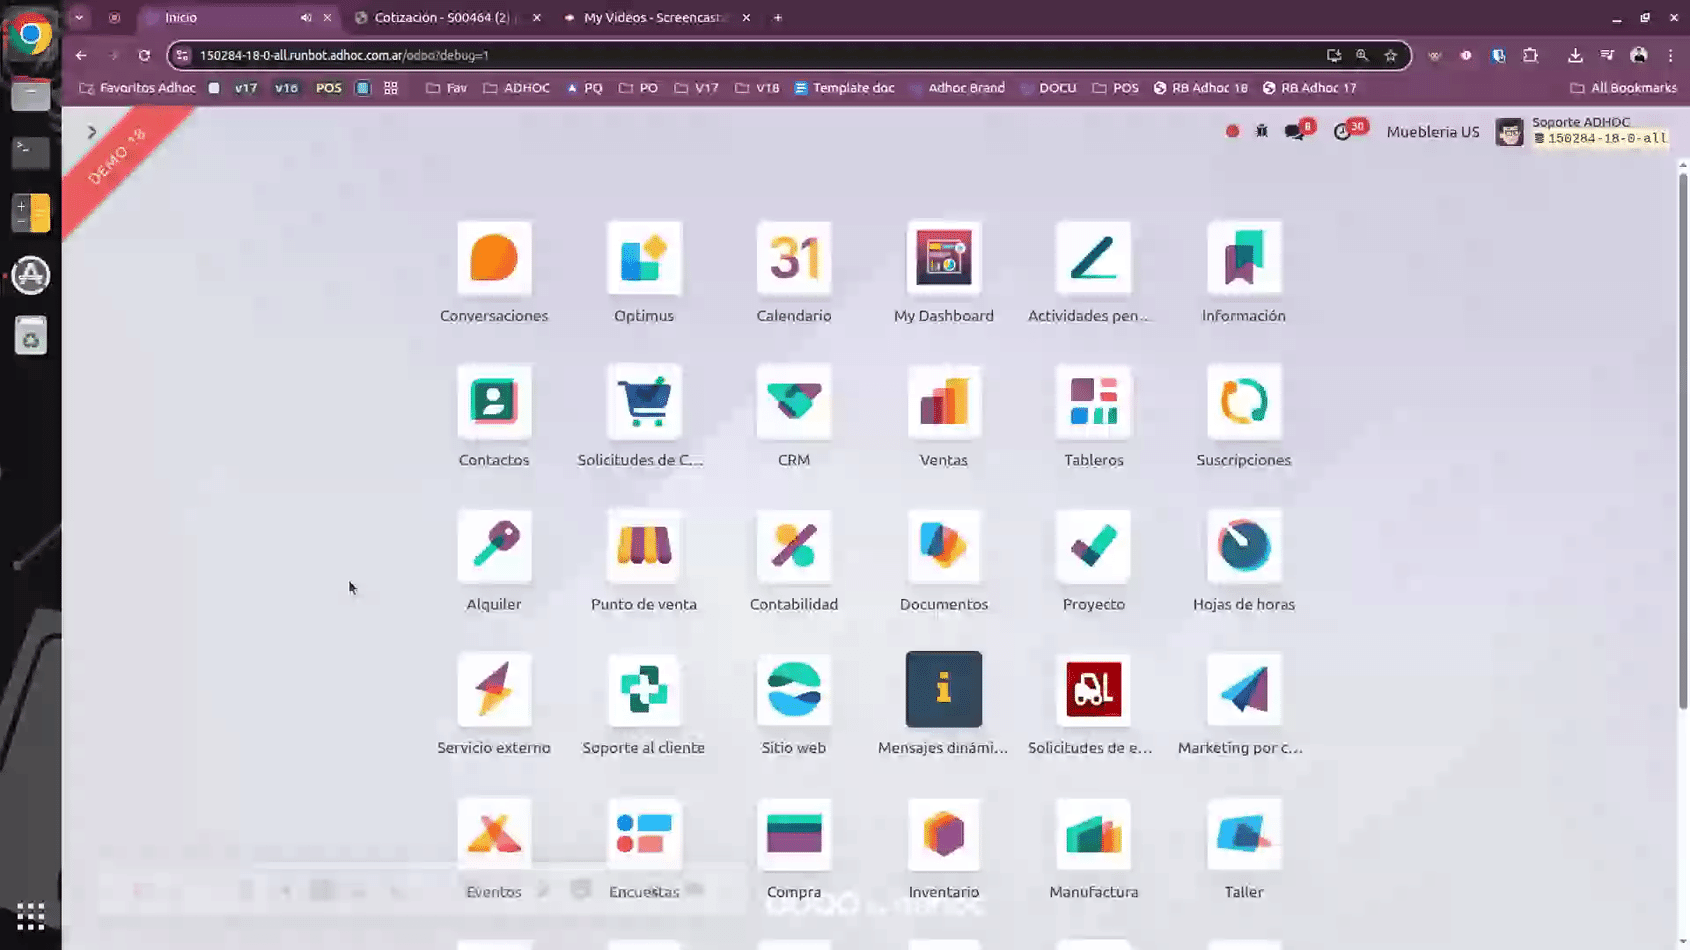Screen dimensions: 1690x950
Task: Open the Conversaciones app
Action: tap(494, 259)
